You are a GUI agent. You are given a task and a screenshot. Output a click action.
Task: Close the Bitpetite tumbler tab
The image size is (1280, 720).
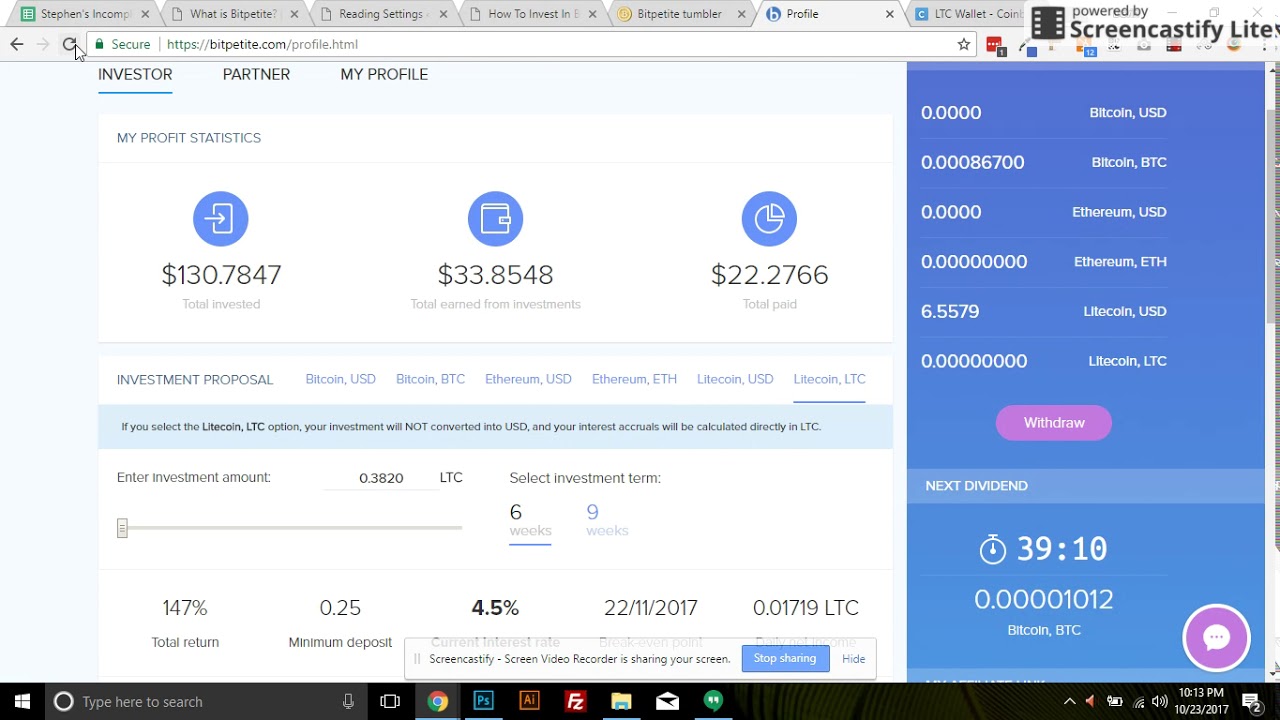click(741, 14)
